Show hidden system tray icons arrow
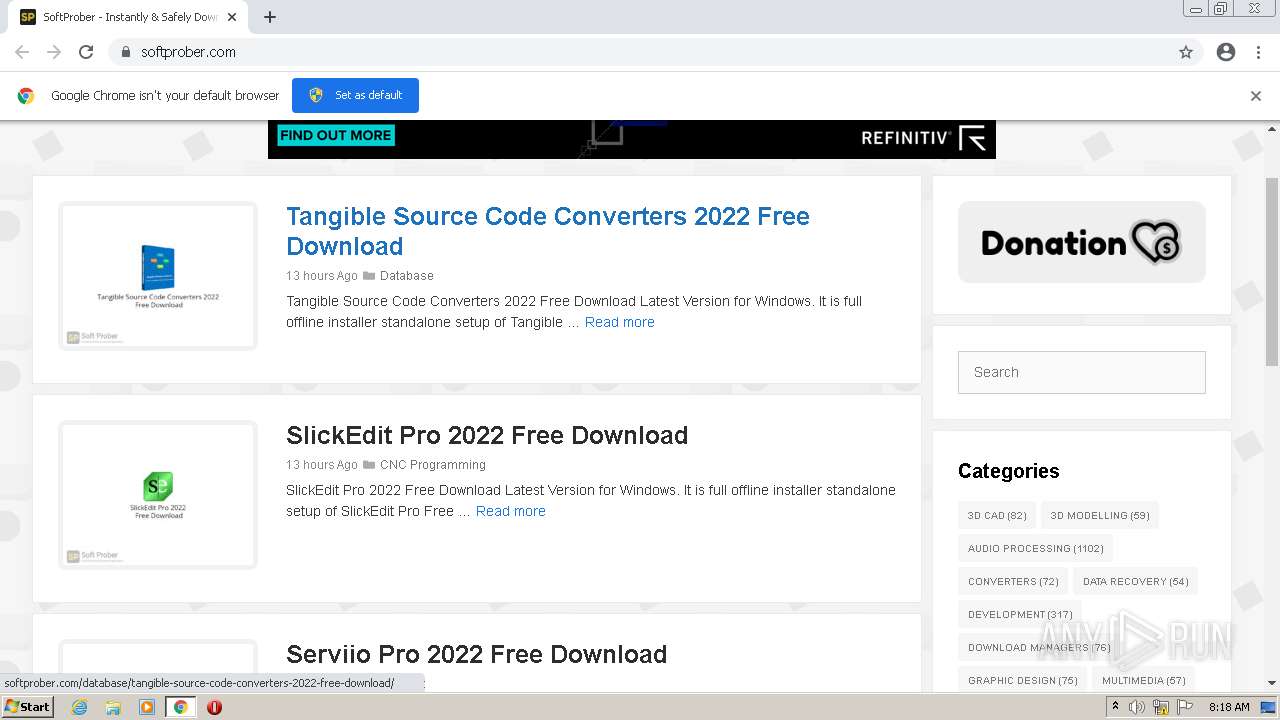 [1115, 707]
